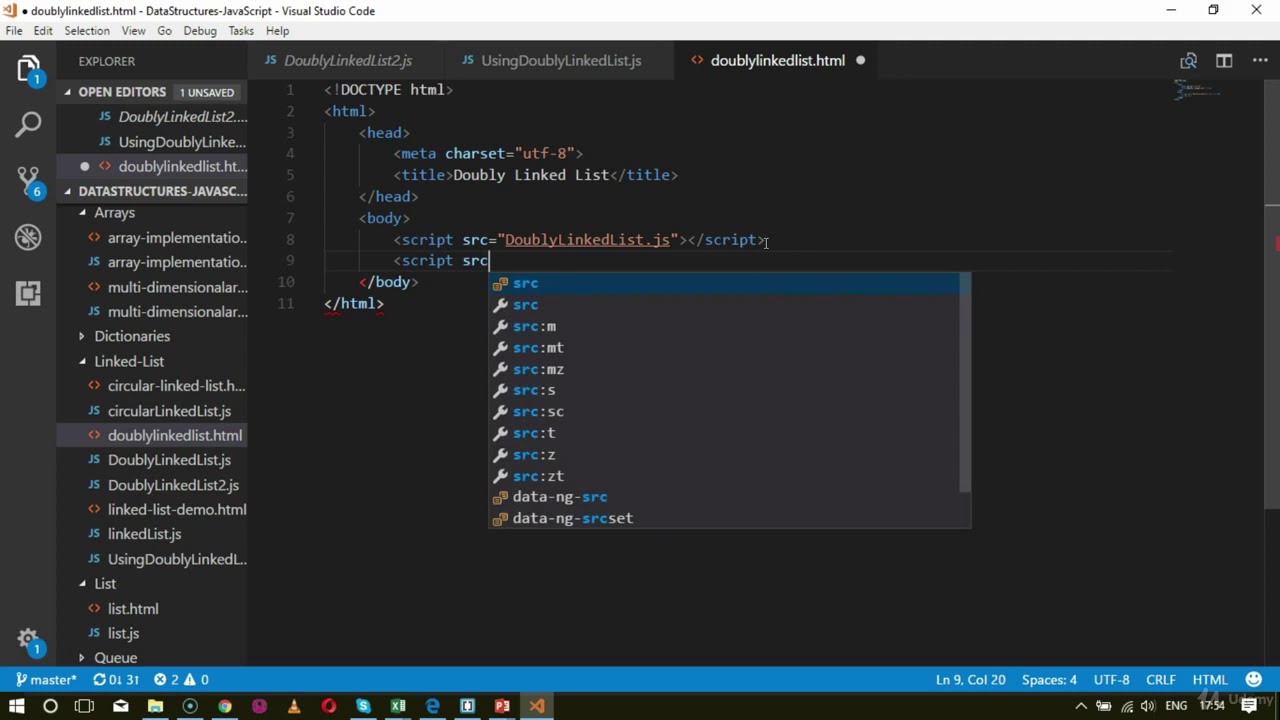Open Windows Start menu

pyautogui.click(x=16, y=706)
